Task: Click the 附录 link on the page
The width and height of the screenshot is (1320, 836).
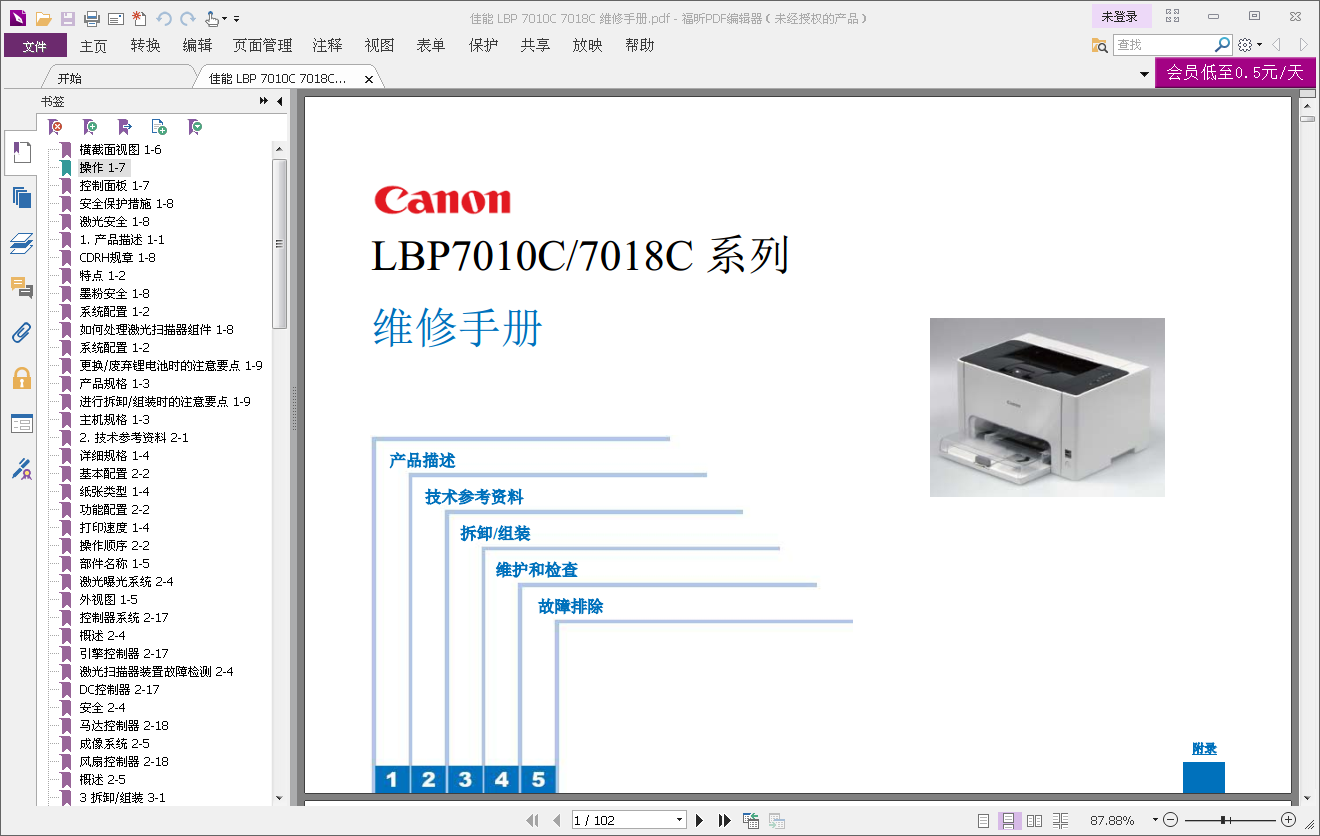Action: [x=1204, y=749]
